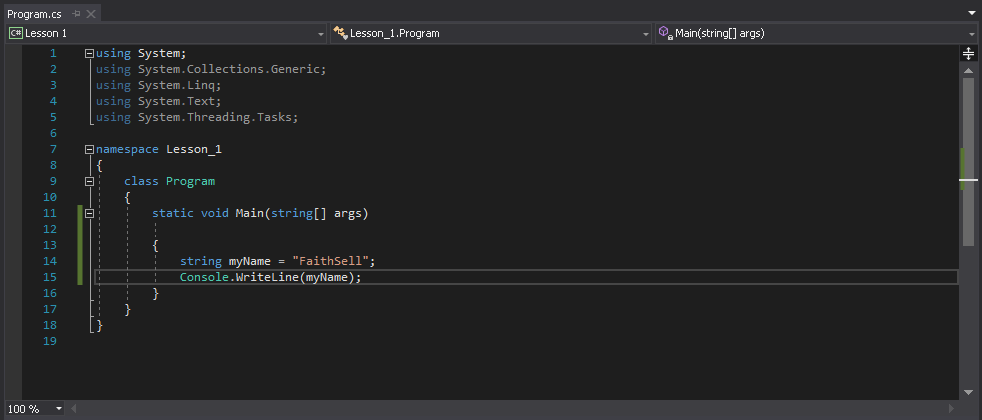This screenshot has width=982, height=420.
Task: Open the 100 % zoom dropdown
Action: 59,409
